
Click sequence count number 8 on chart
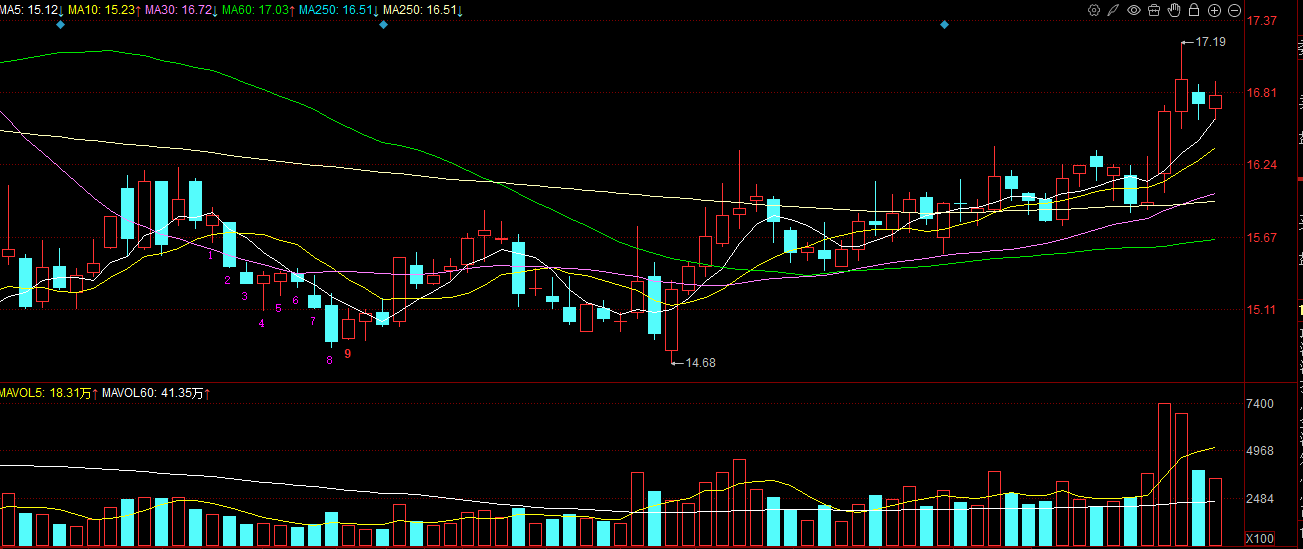click(x=329, y=360)
